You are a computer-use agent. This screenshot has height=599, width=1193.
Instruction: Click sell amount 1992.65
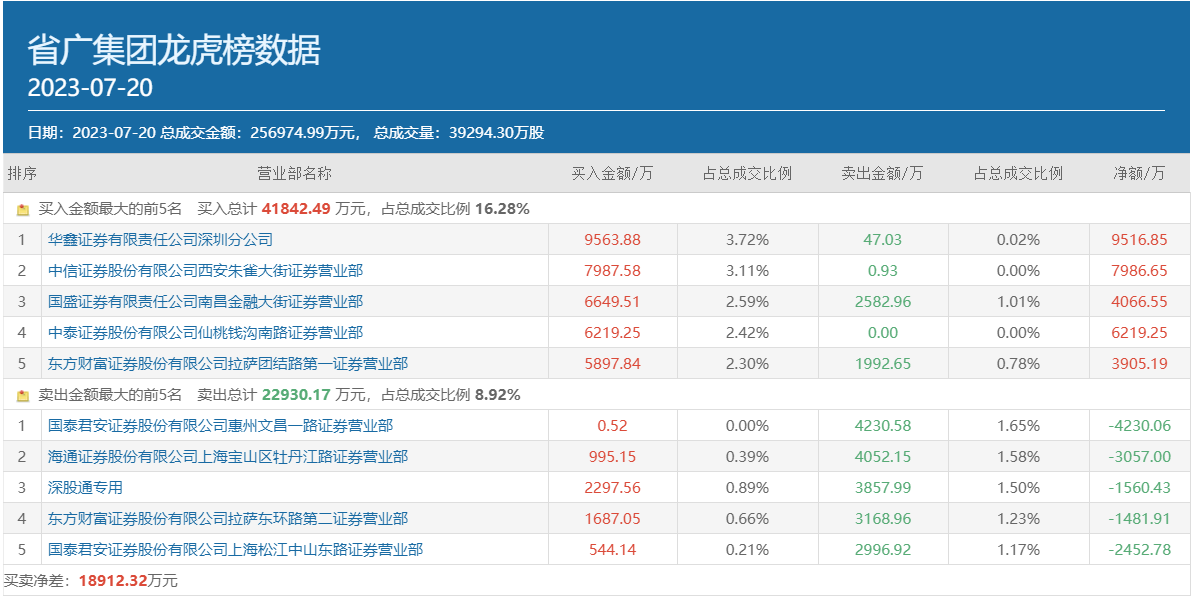(883, 364)
